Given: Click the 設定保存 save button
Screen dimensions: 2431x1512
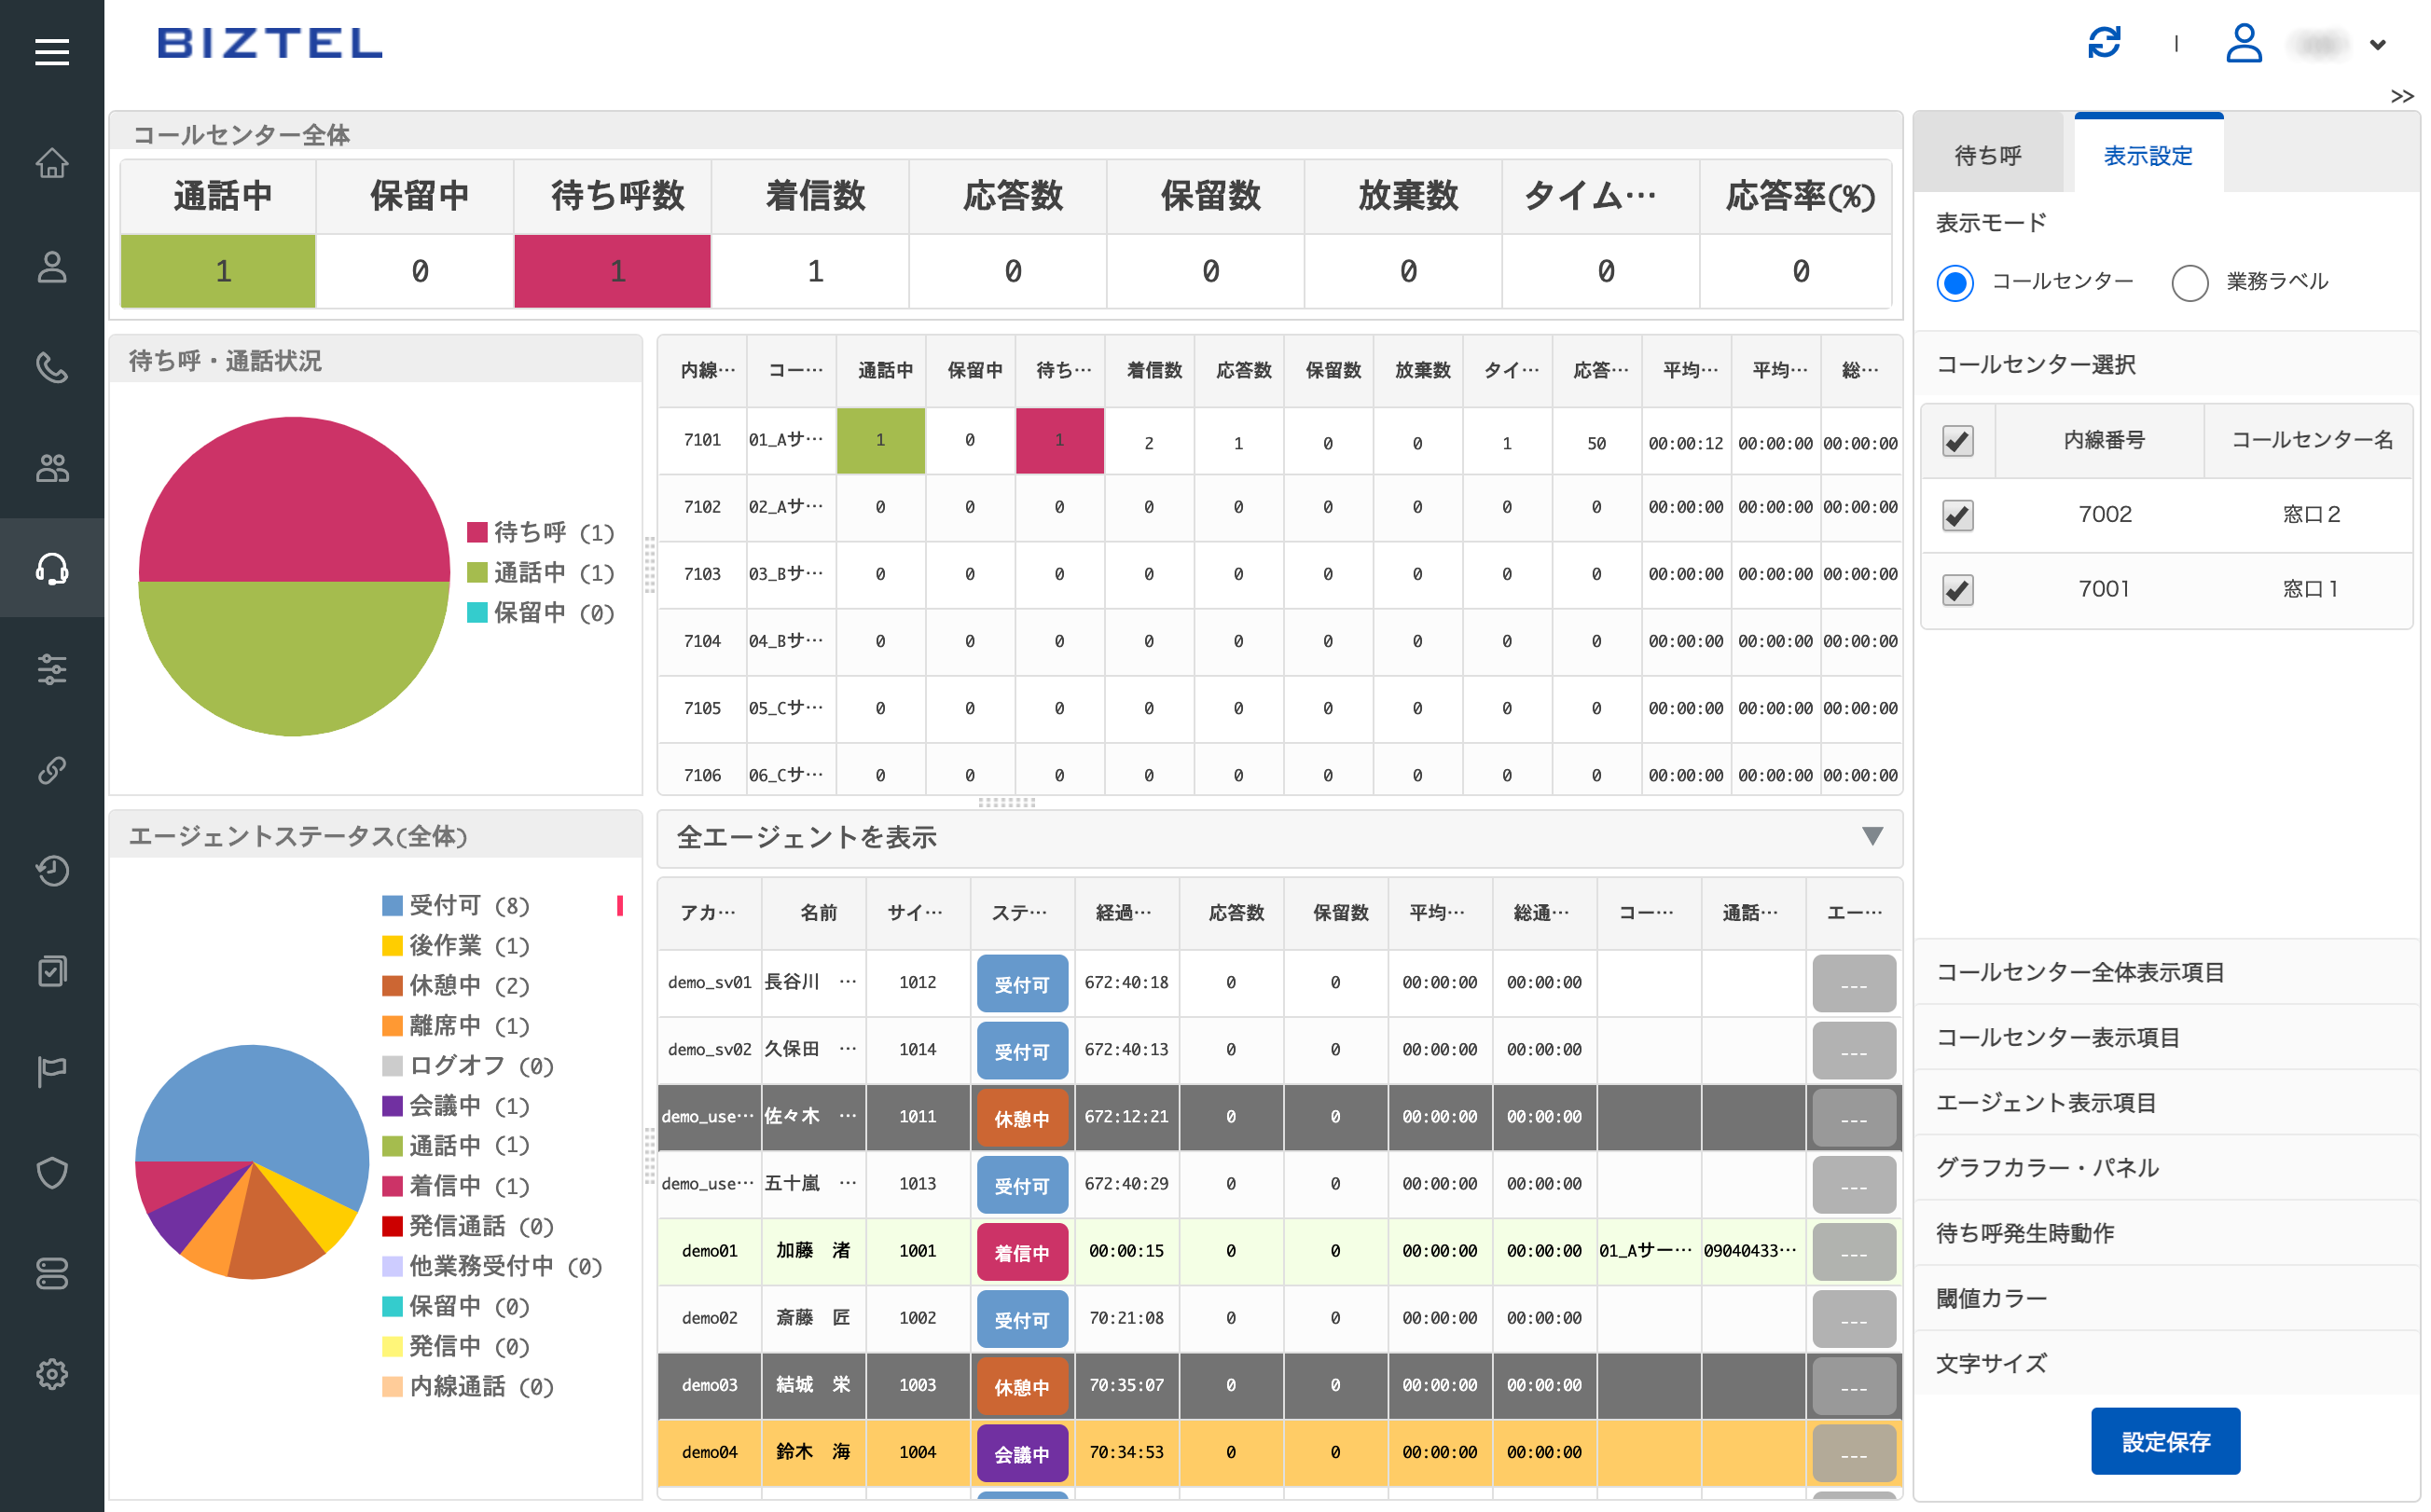Looking at the screenshot, I should point(2165,1440).
